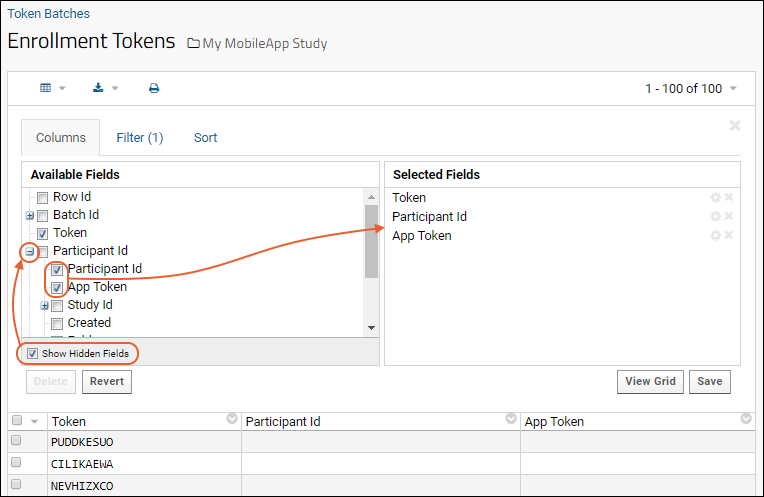Open App Token column header dropdown
This screenshot has height=497, width=764.
coord(745,419)
